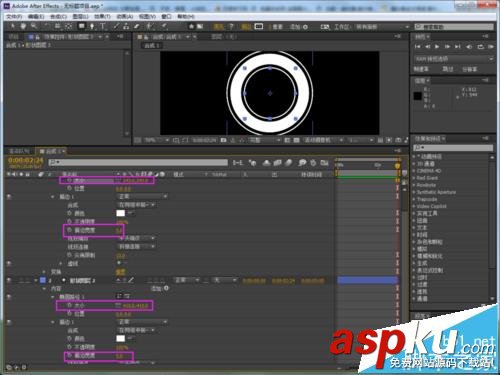Open first stroke blend mode 正常 dropdown
Screen dimensions: 500x375
142,197
